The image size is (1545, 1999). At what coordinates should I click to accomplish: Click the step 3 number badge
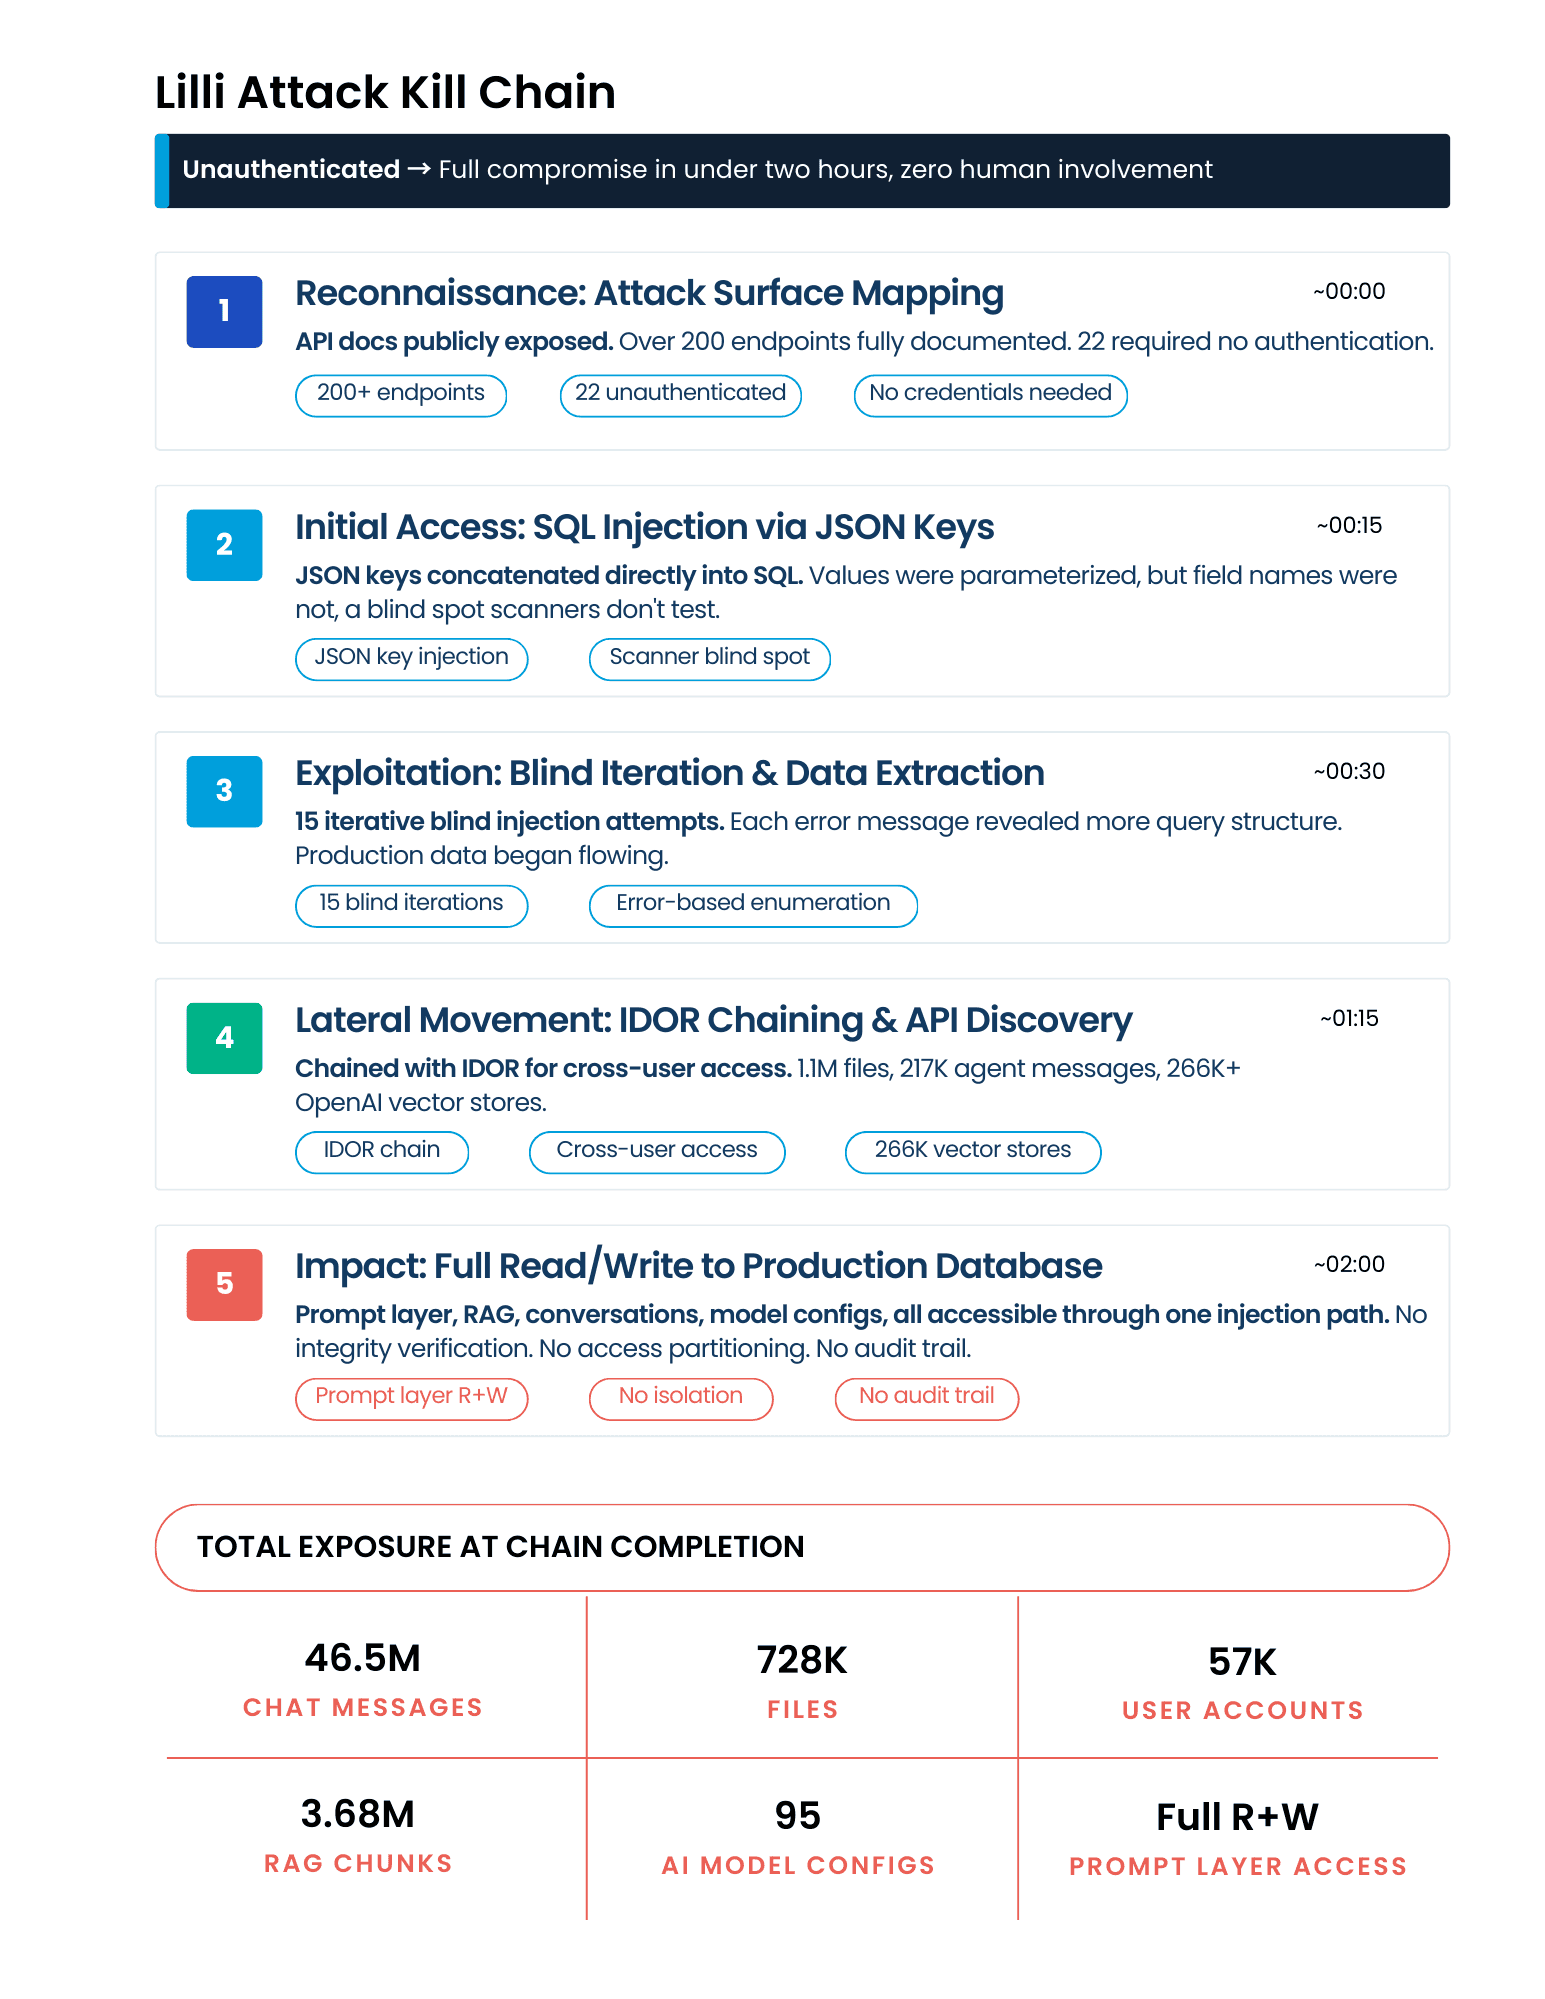[224, 791]
